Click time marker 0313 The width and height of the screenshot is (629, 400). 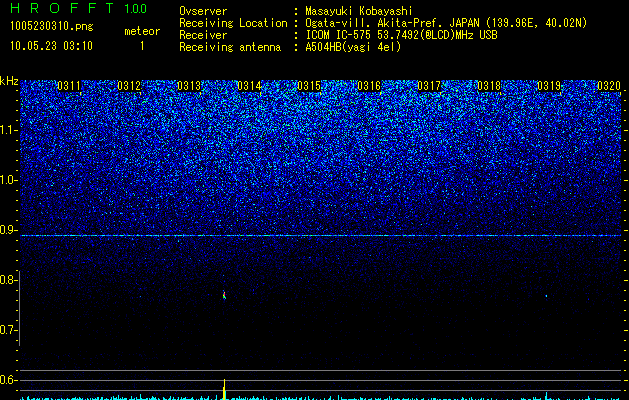pos(189,86)
